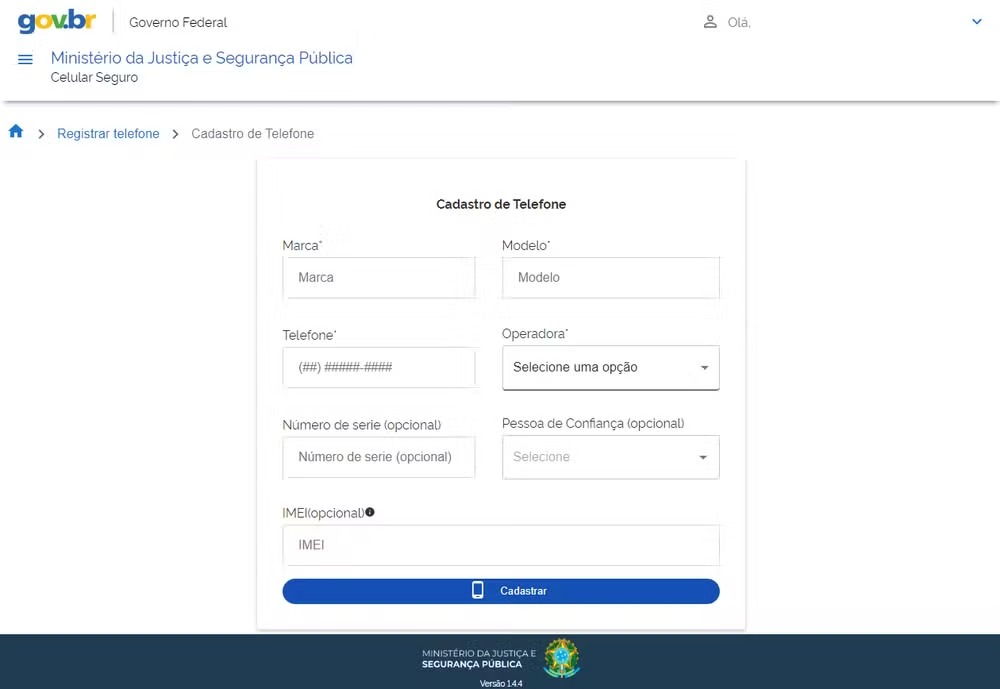Click the gov.br logo
Screen dimensions: 1000x689
click(x=56, y=21)
